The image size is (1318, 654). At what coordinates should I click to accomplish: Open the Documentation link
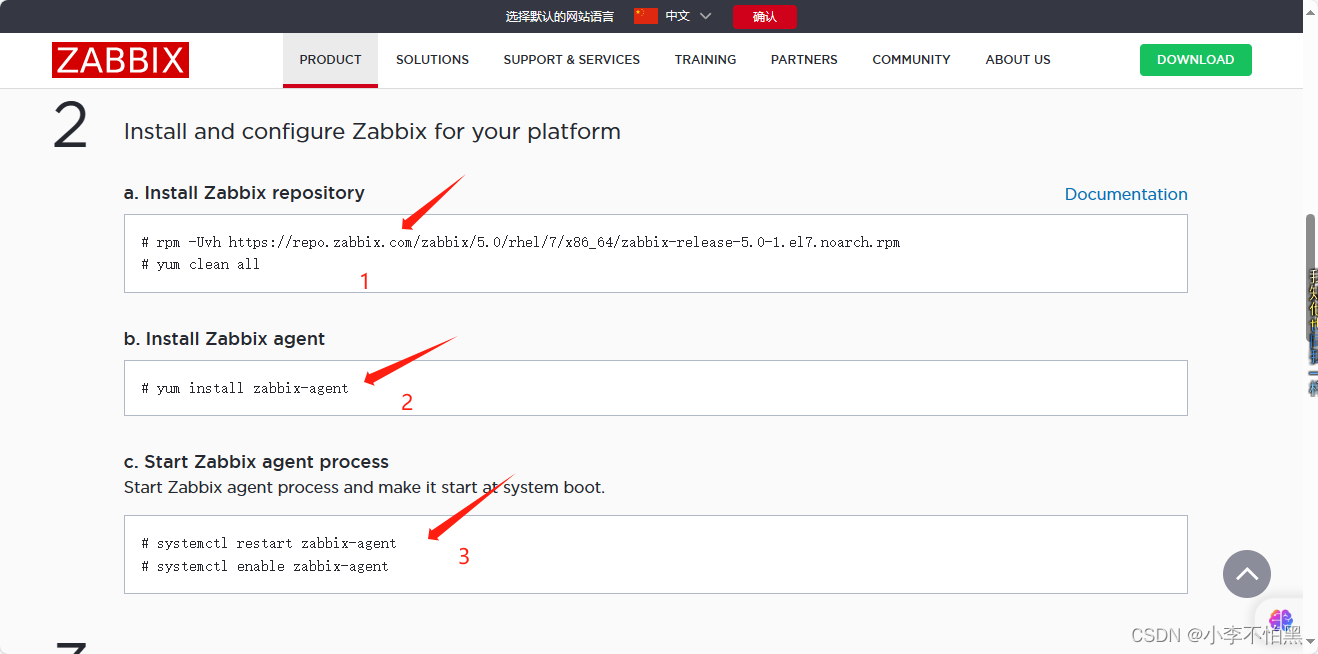coord(1126,194)
